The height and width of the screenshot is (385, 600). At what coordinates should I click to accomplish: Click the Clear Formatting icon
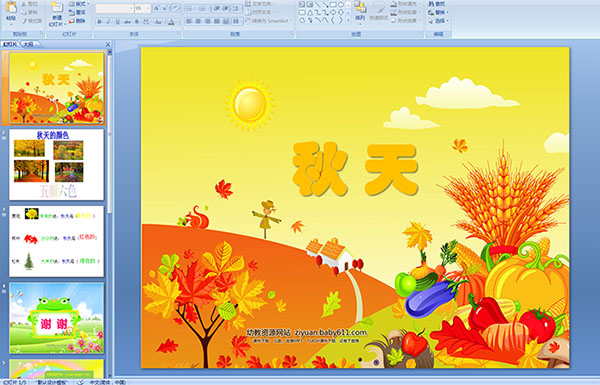coord(176,8)
